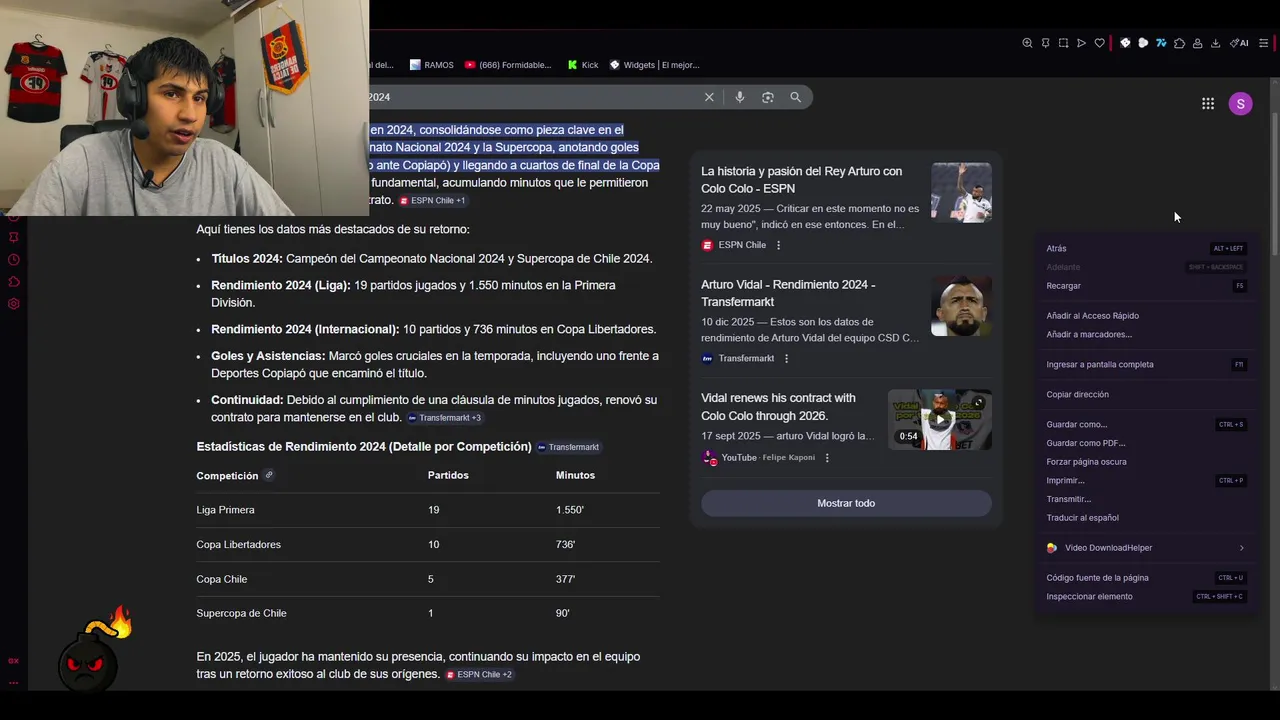Click link icon next to Competición header
This screenshot has width=1280, height=720.
269,475
